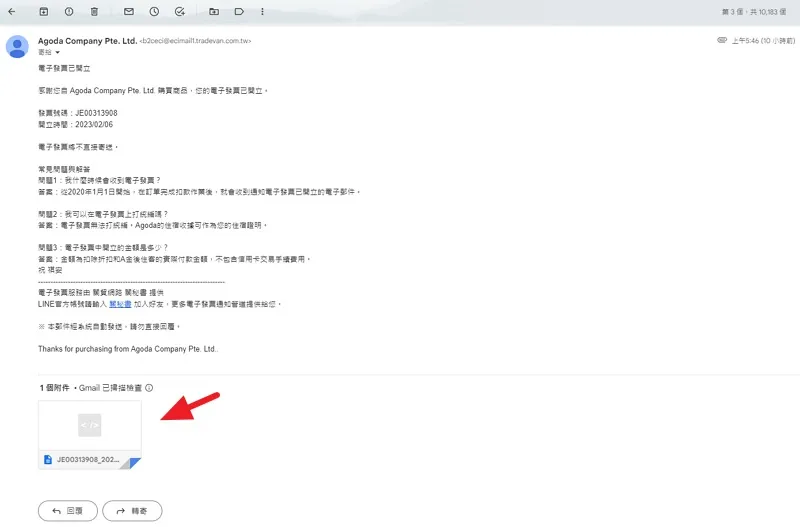
Task: Click the 1 個附件 attachments heading
Action: point(54,388)
